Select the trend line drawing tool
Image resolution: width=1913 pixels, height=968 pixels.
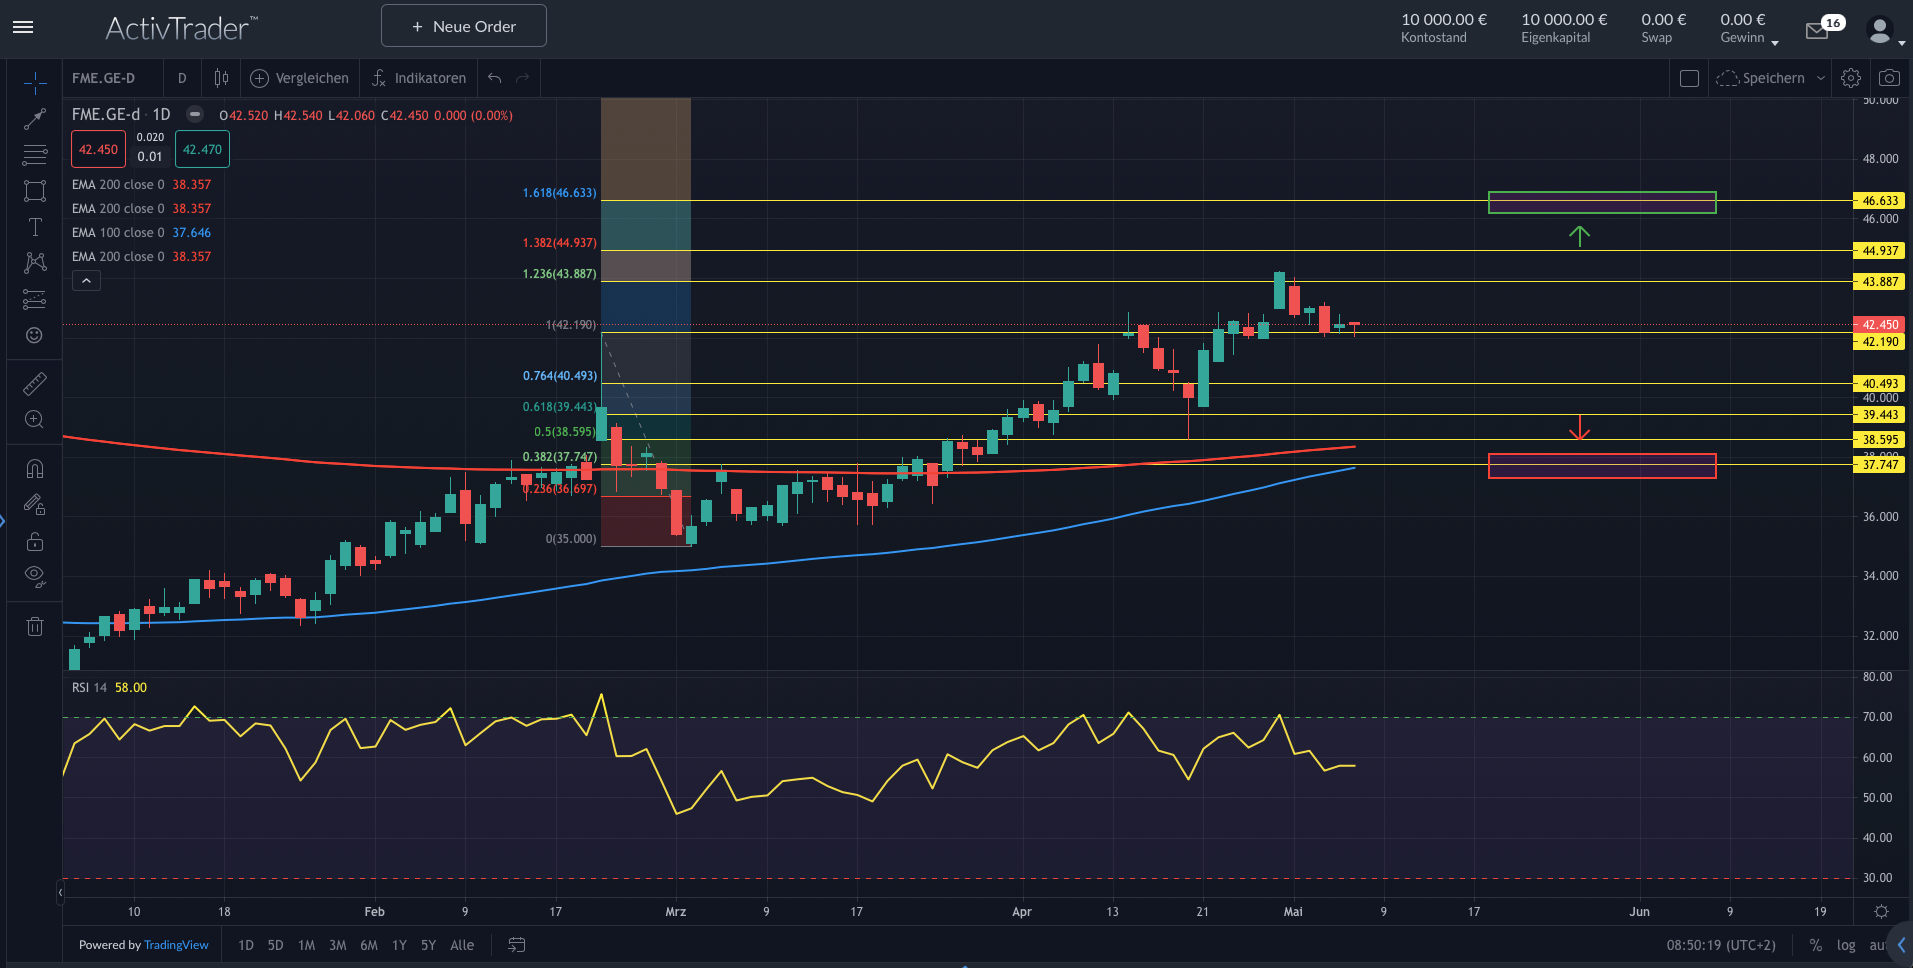pyautogui.click(x=35, y=119)
